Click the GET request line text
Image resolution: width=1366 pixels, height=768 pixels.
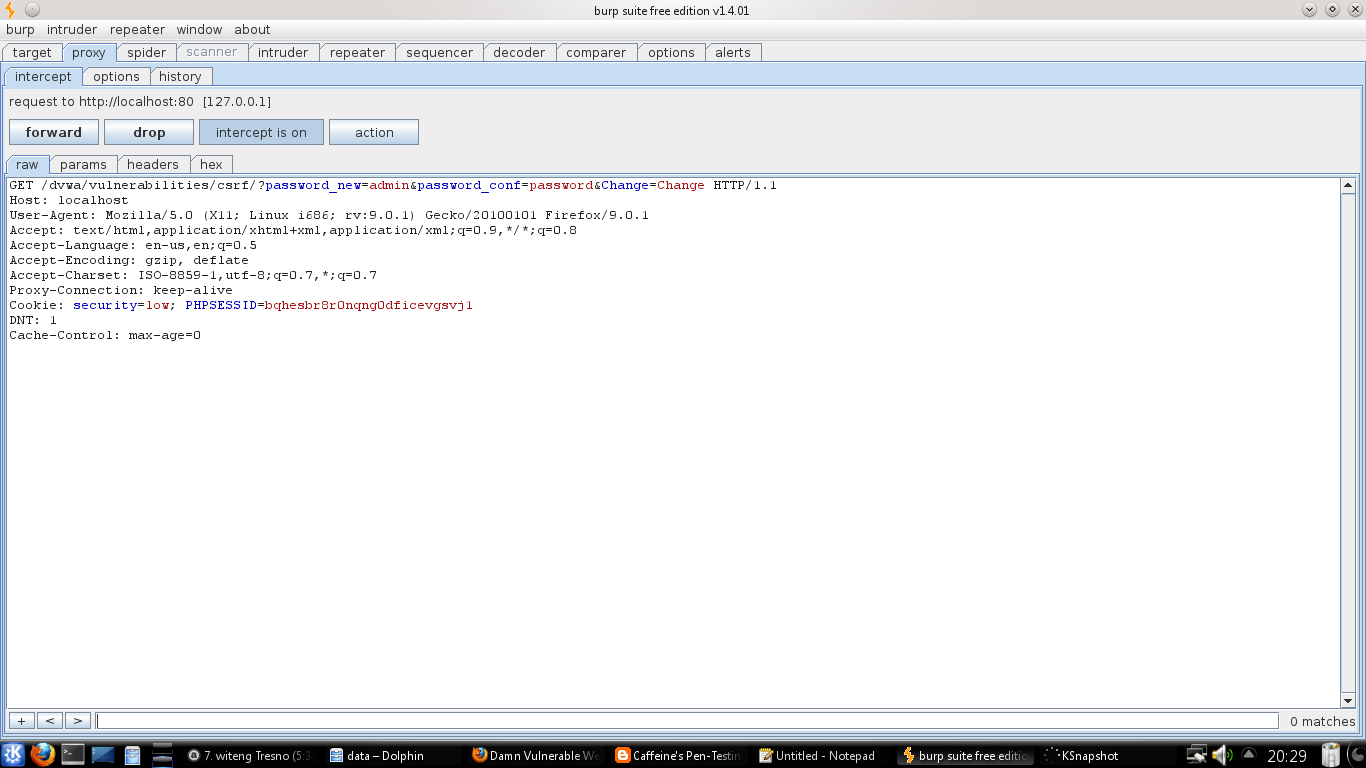[393, 185]
